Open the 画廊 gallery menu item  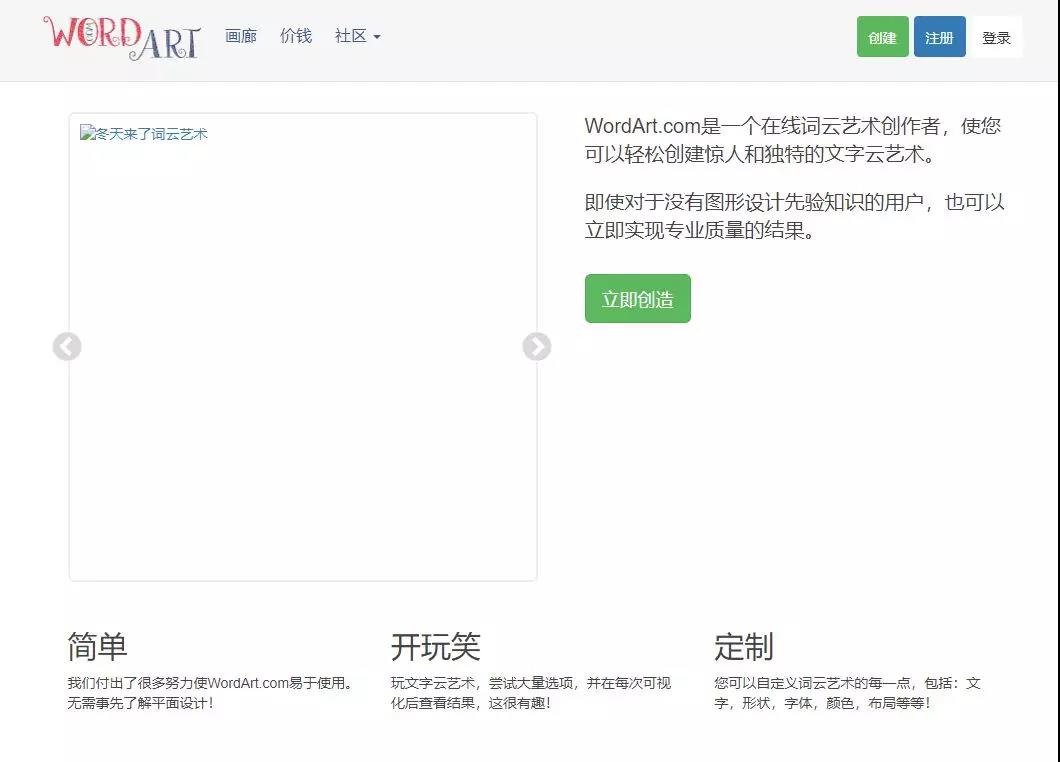point(241,36)
